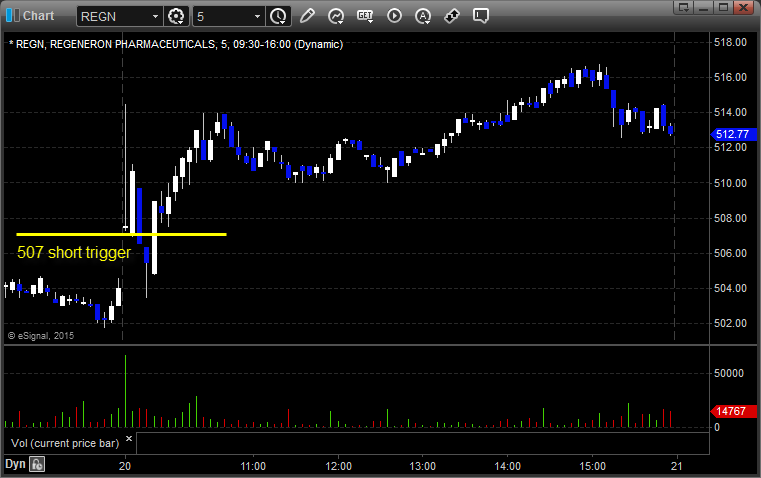
Task: Click the blue Chart window link icon
Action: pos(13,16)
